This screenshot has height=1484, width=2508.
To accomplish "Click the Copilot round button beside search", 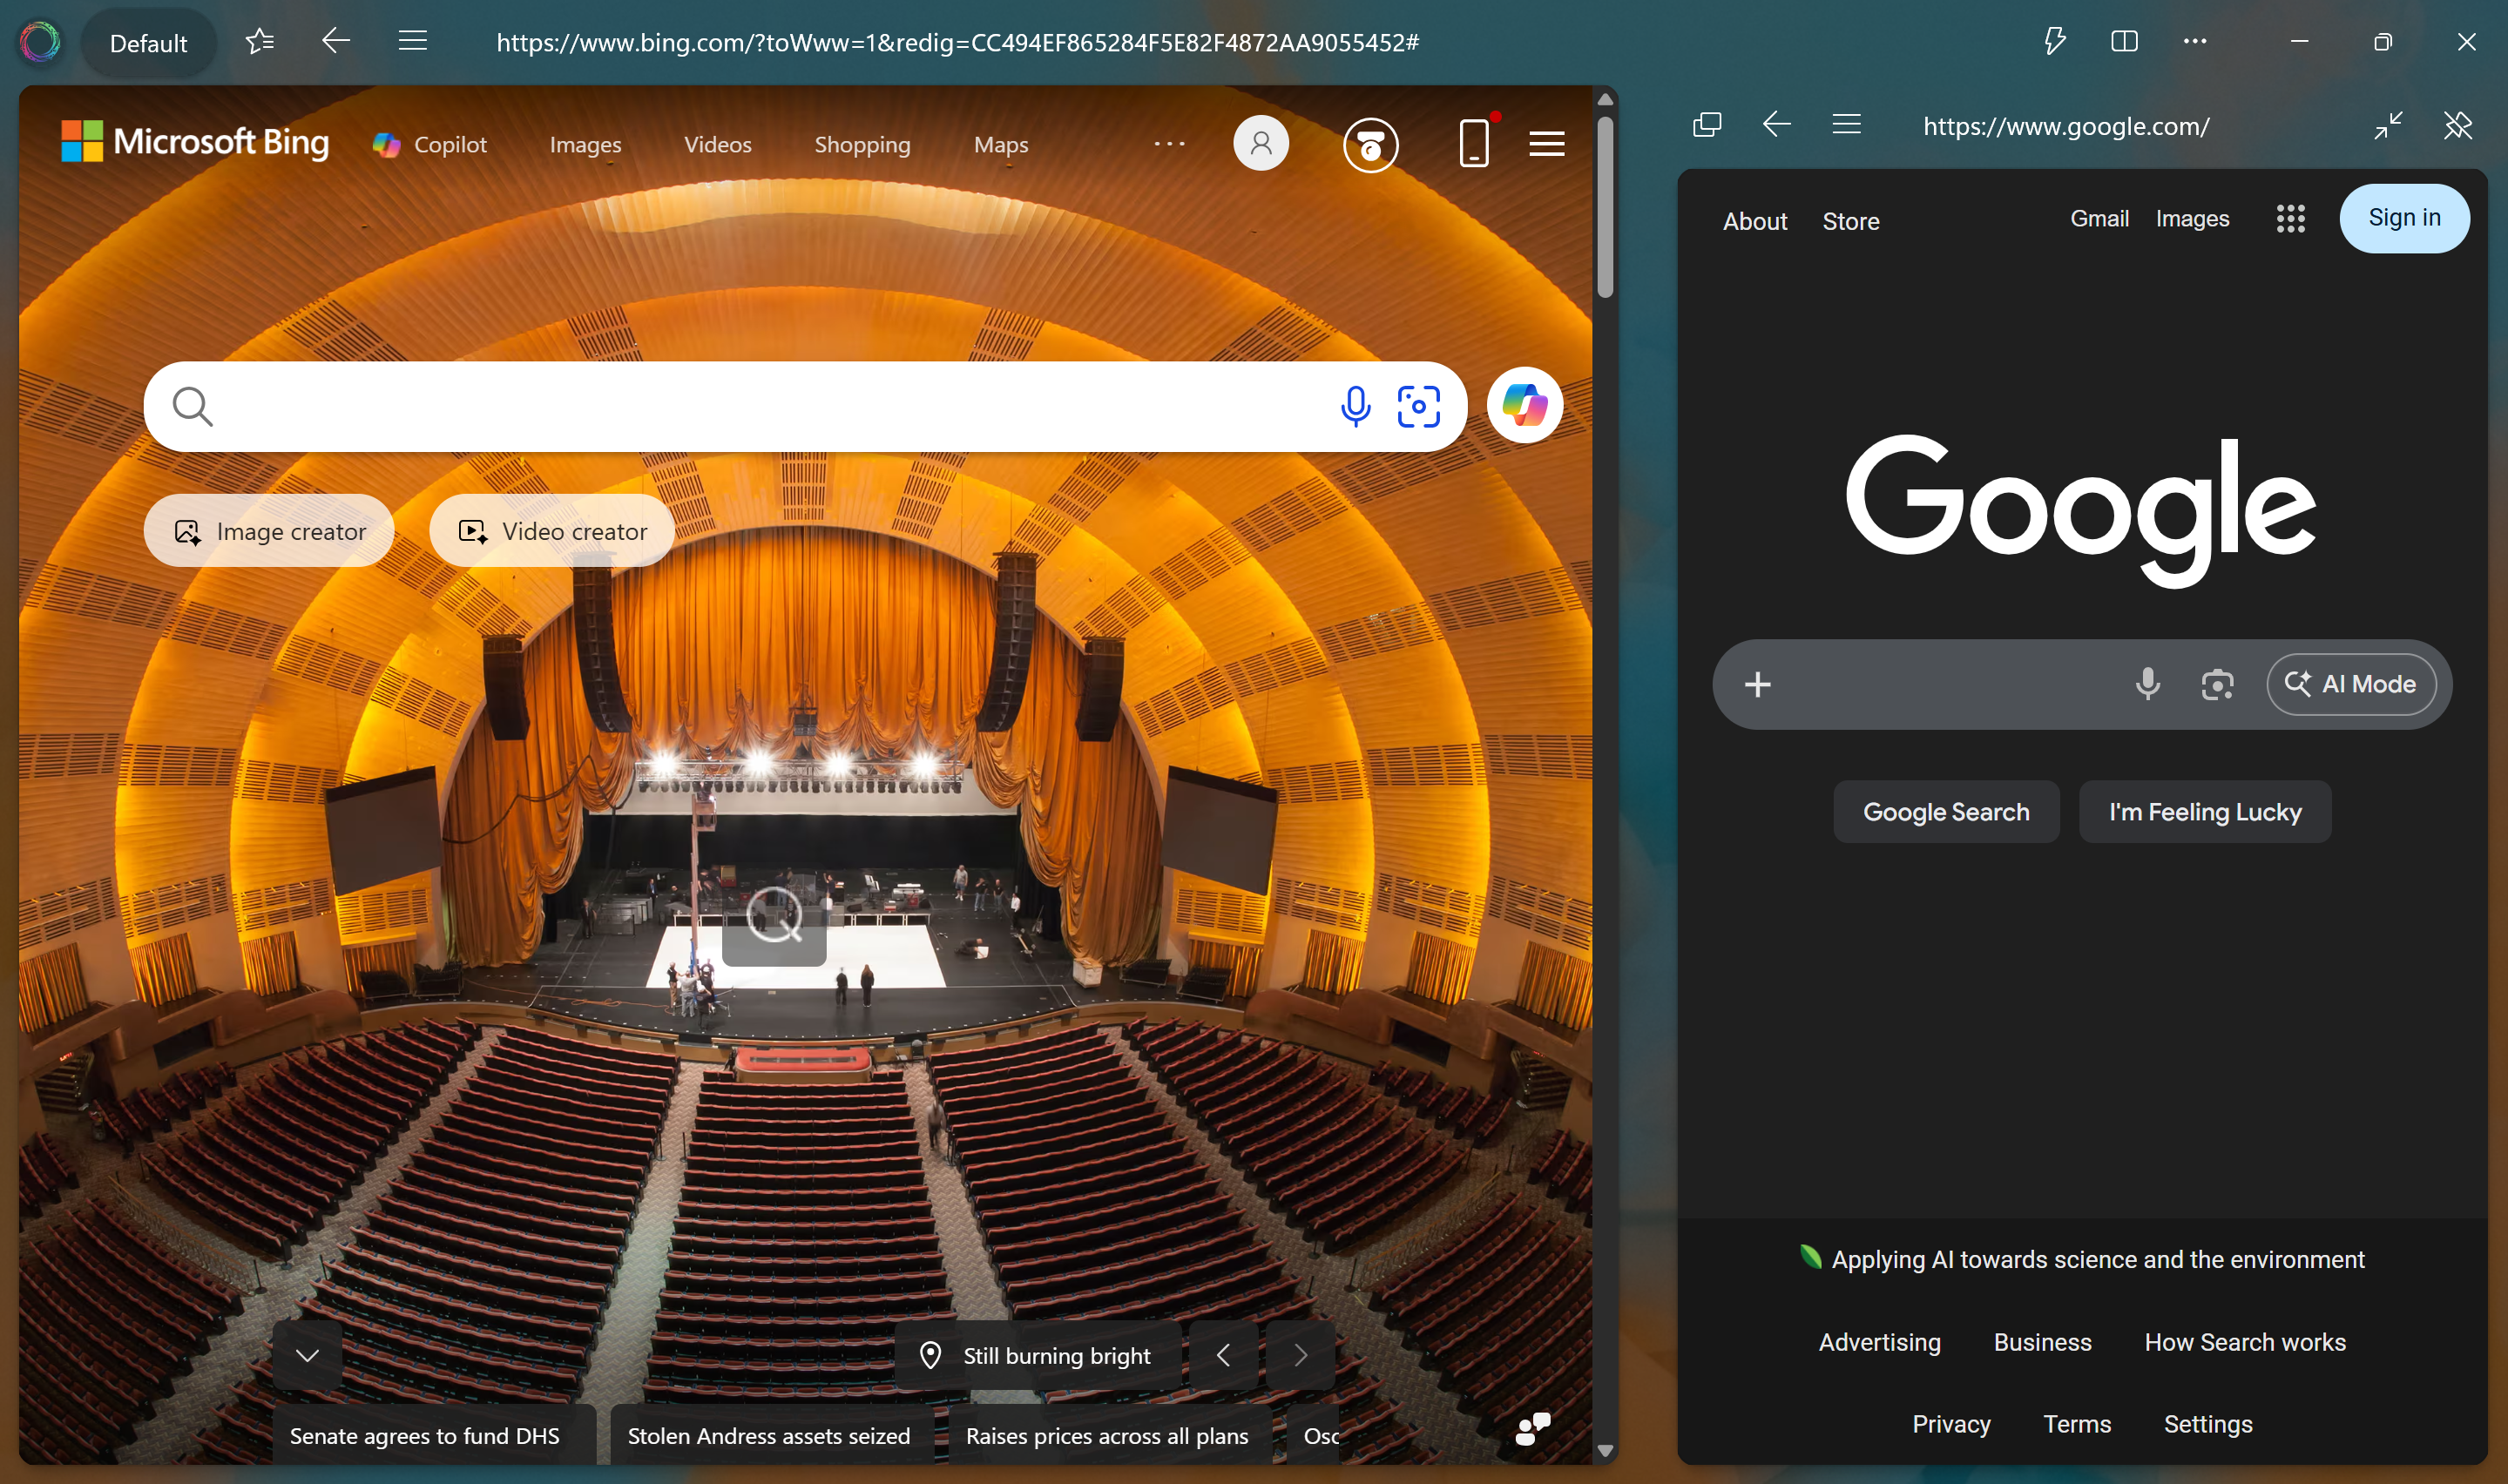I will (x=1524, y=405).
